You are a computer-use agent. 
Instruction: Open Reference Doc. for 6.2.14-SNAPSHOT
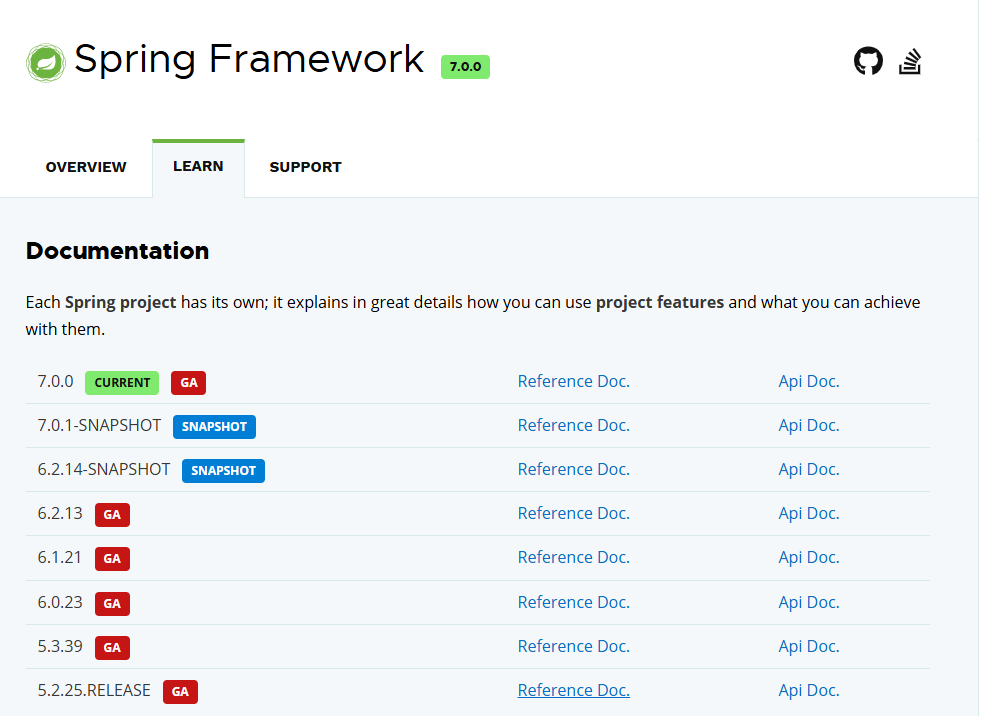tap(574, 469)
